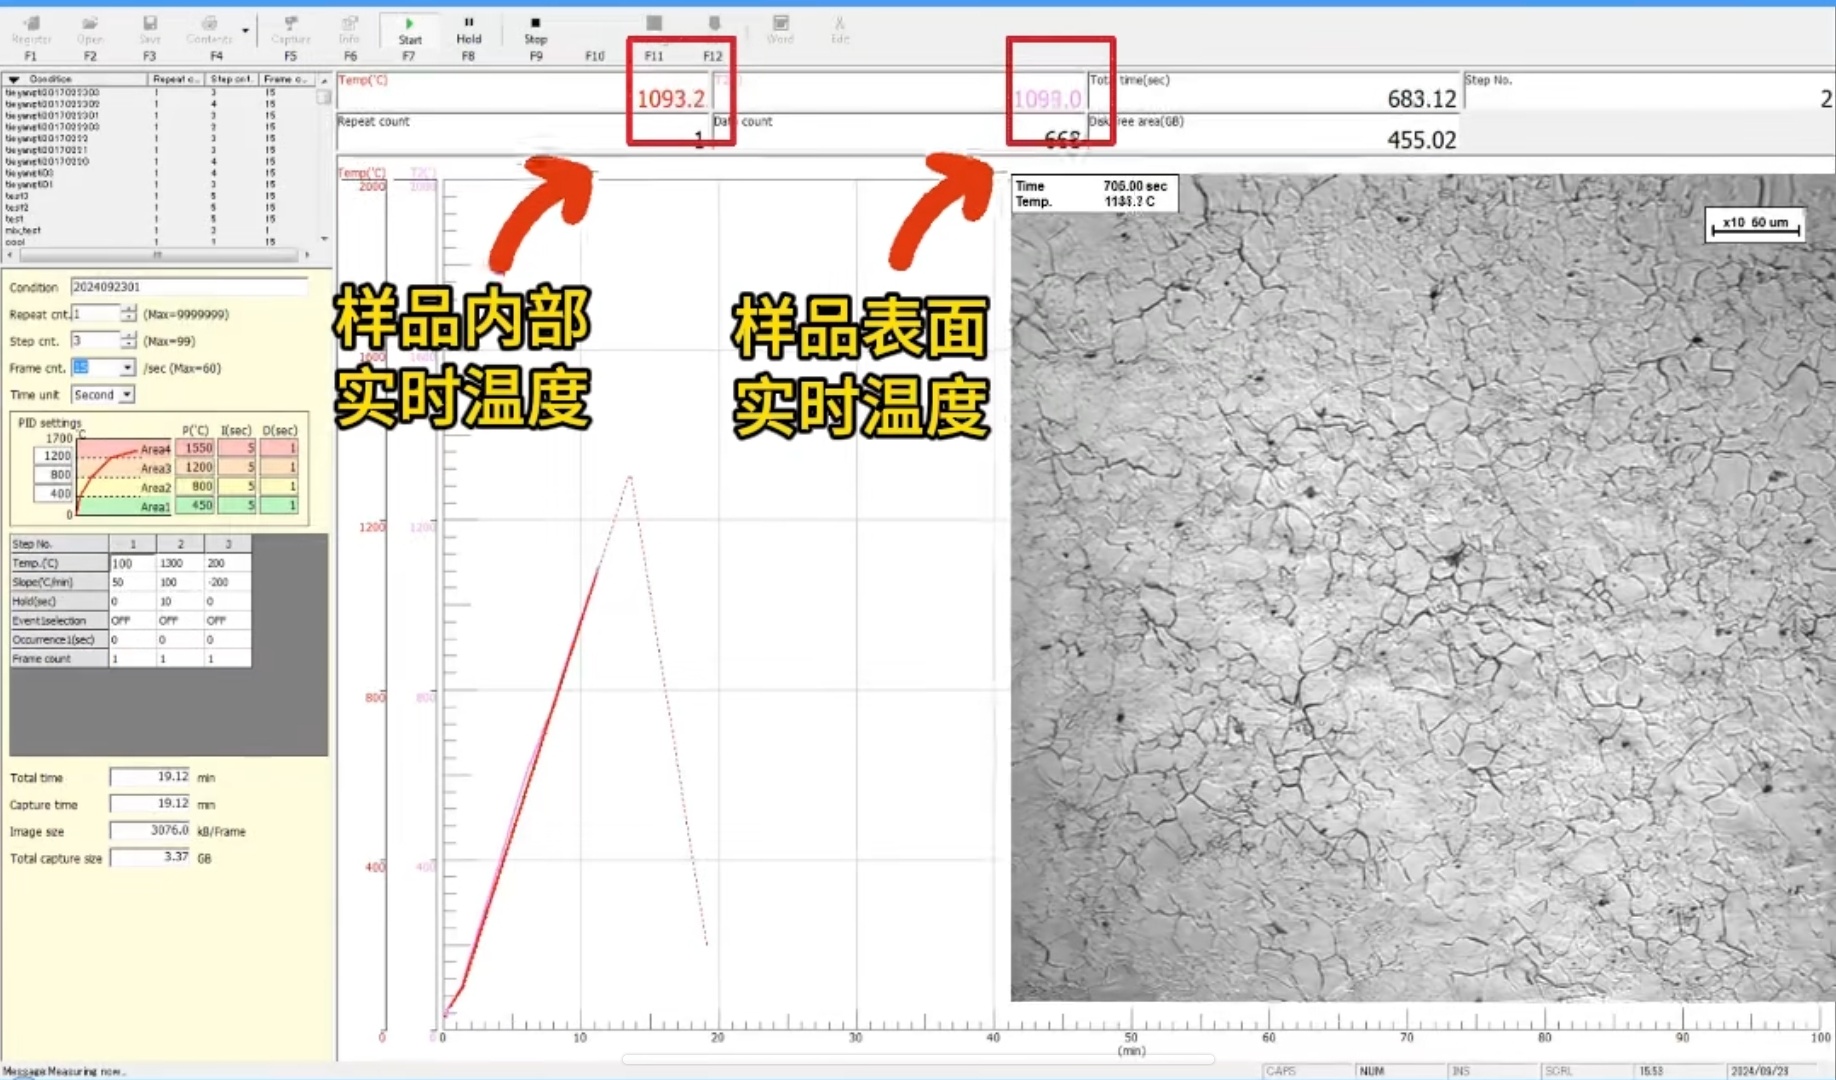Viewport: 1836px width, 1080px height.
Task: Click the Word export icon
Action: click(x=780, y=29)
